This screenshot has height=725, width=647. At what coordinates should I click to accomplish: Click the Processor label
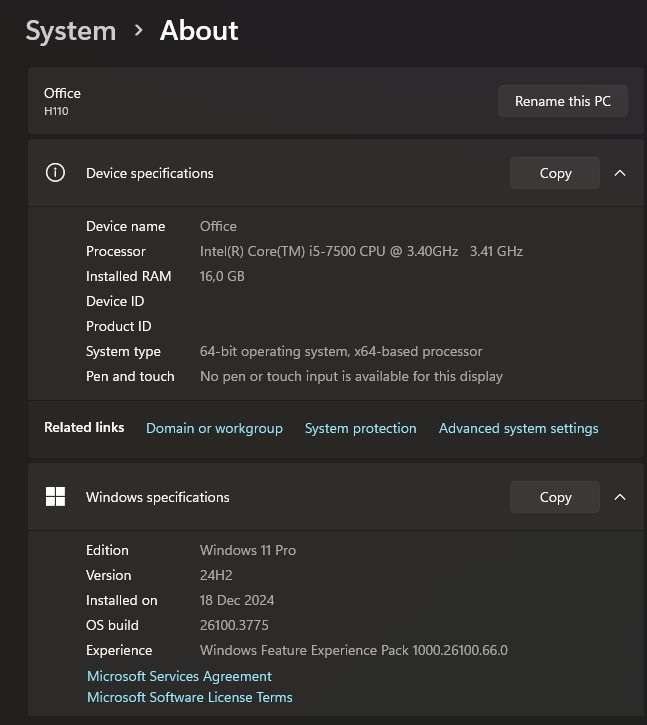(x=116, y=251)
